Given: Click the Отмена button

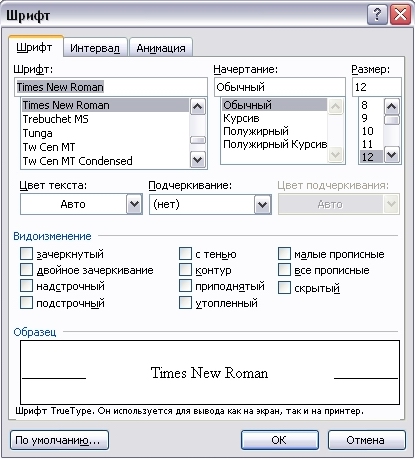Looking at the screenshot, I should (x=366, y=440).
